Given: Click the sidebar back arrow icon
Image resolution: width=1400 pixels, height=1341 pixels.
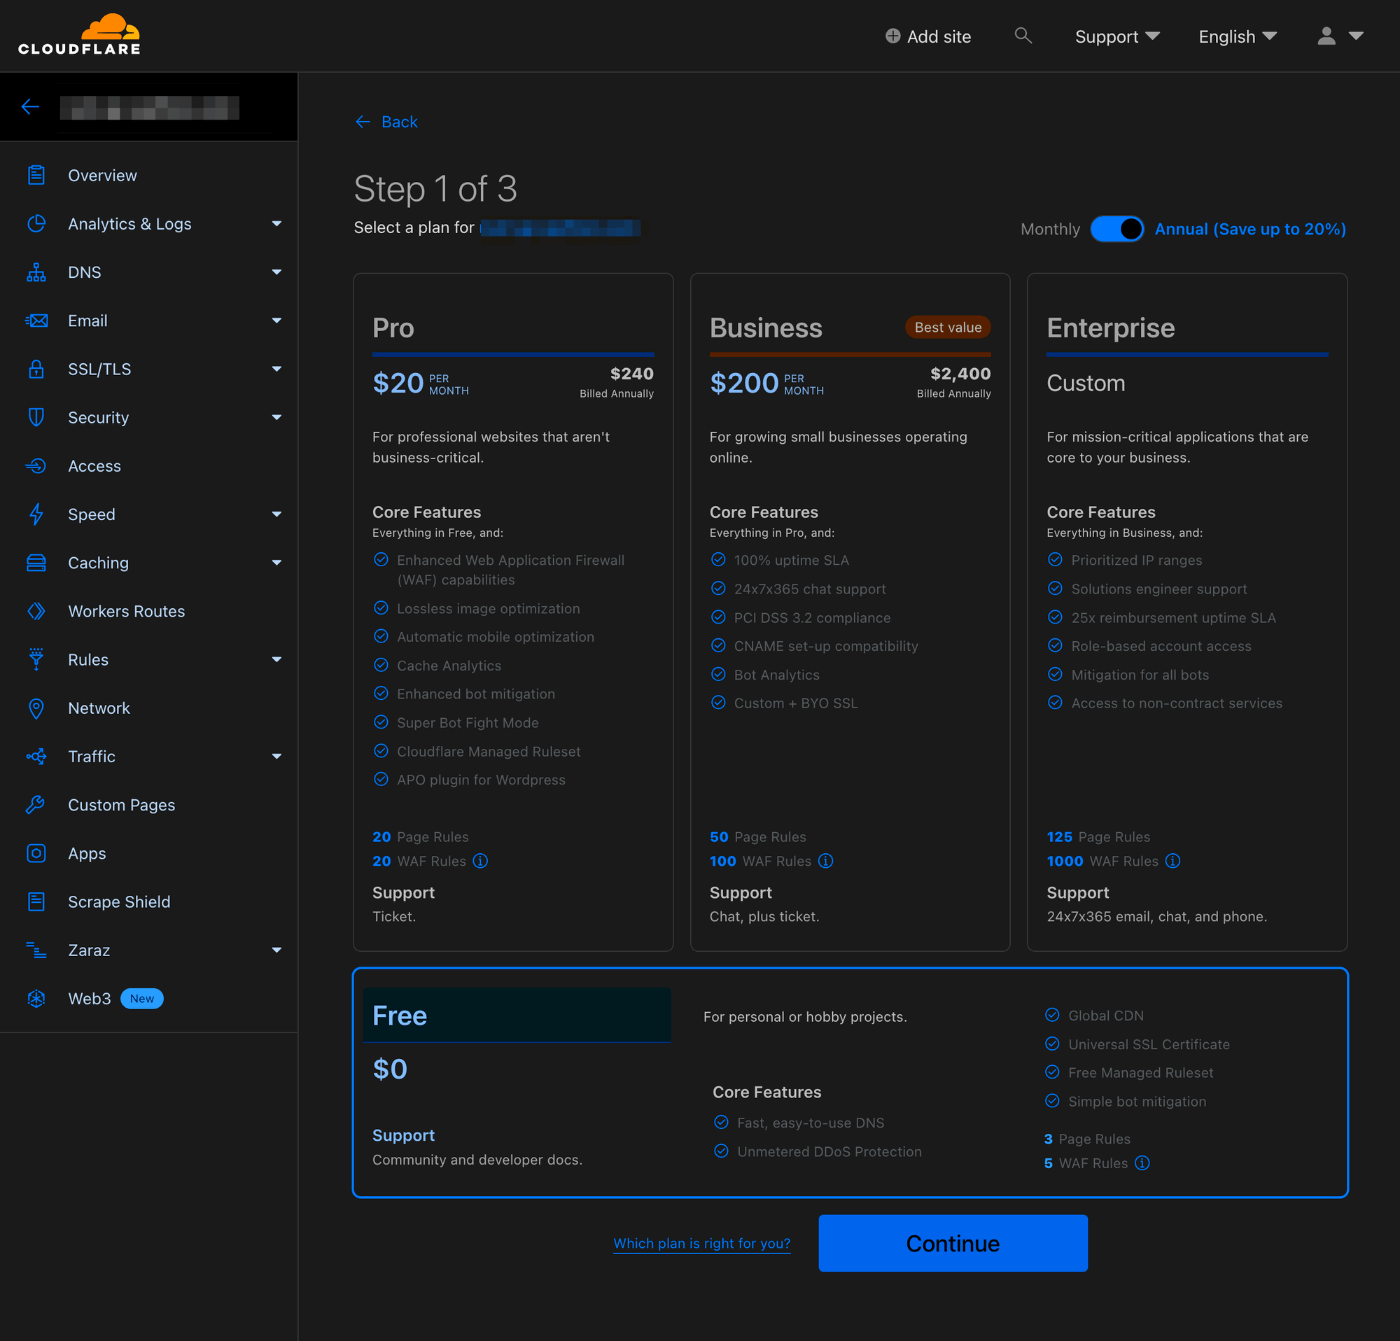Looking at the screenshot, I should pyautogui.click(x=31, y=107).
